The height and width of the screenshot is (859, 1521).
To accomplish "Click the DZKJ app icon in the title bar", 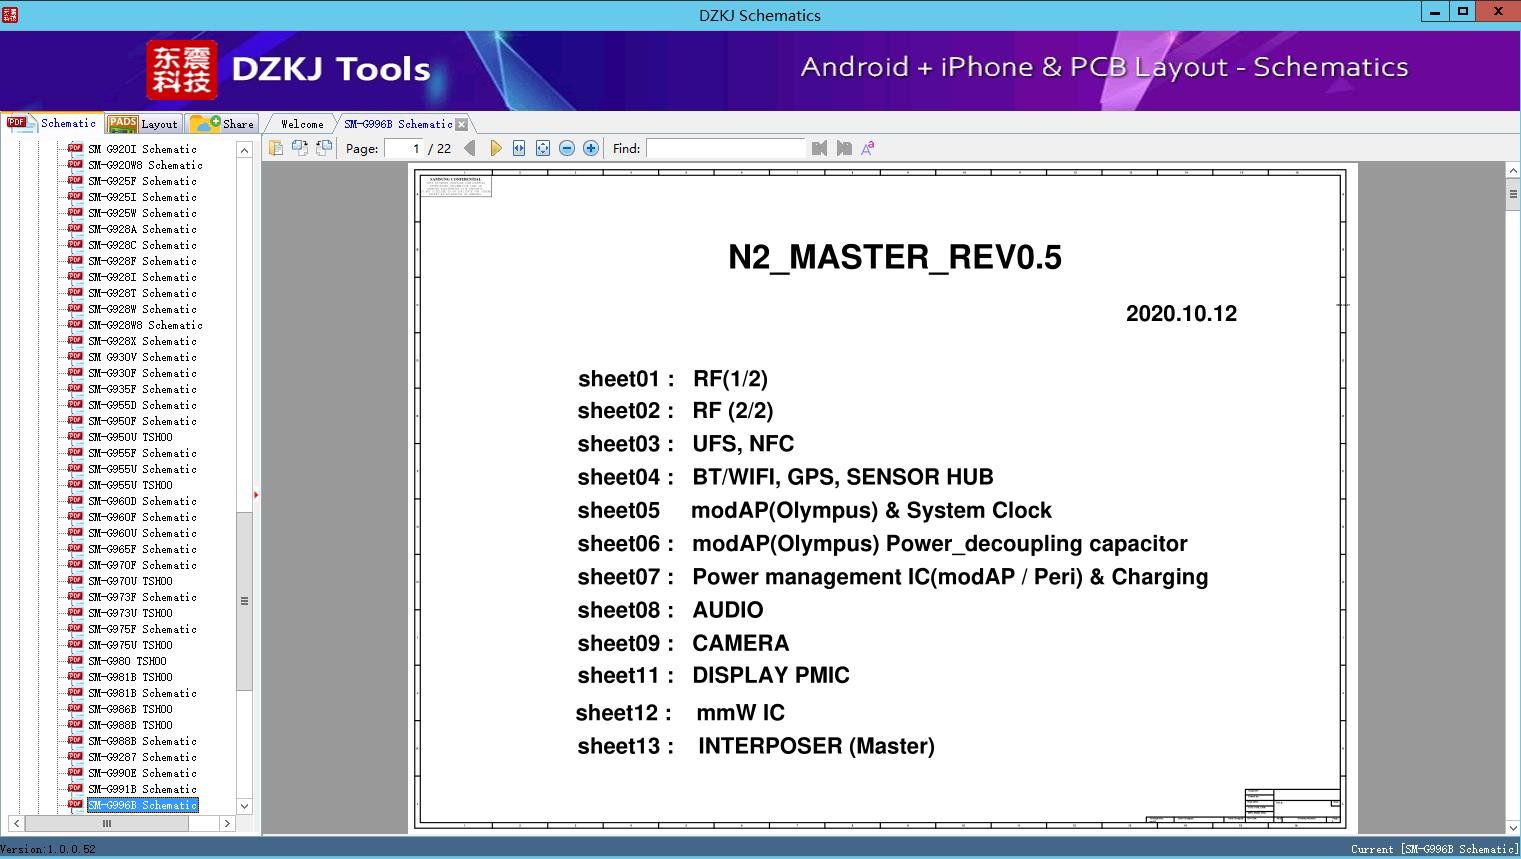I will 10,14.
